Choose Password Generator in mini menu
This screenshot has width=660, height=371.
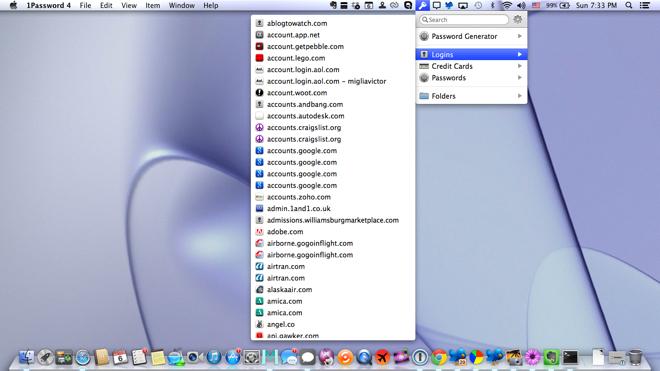point(471,36)
